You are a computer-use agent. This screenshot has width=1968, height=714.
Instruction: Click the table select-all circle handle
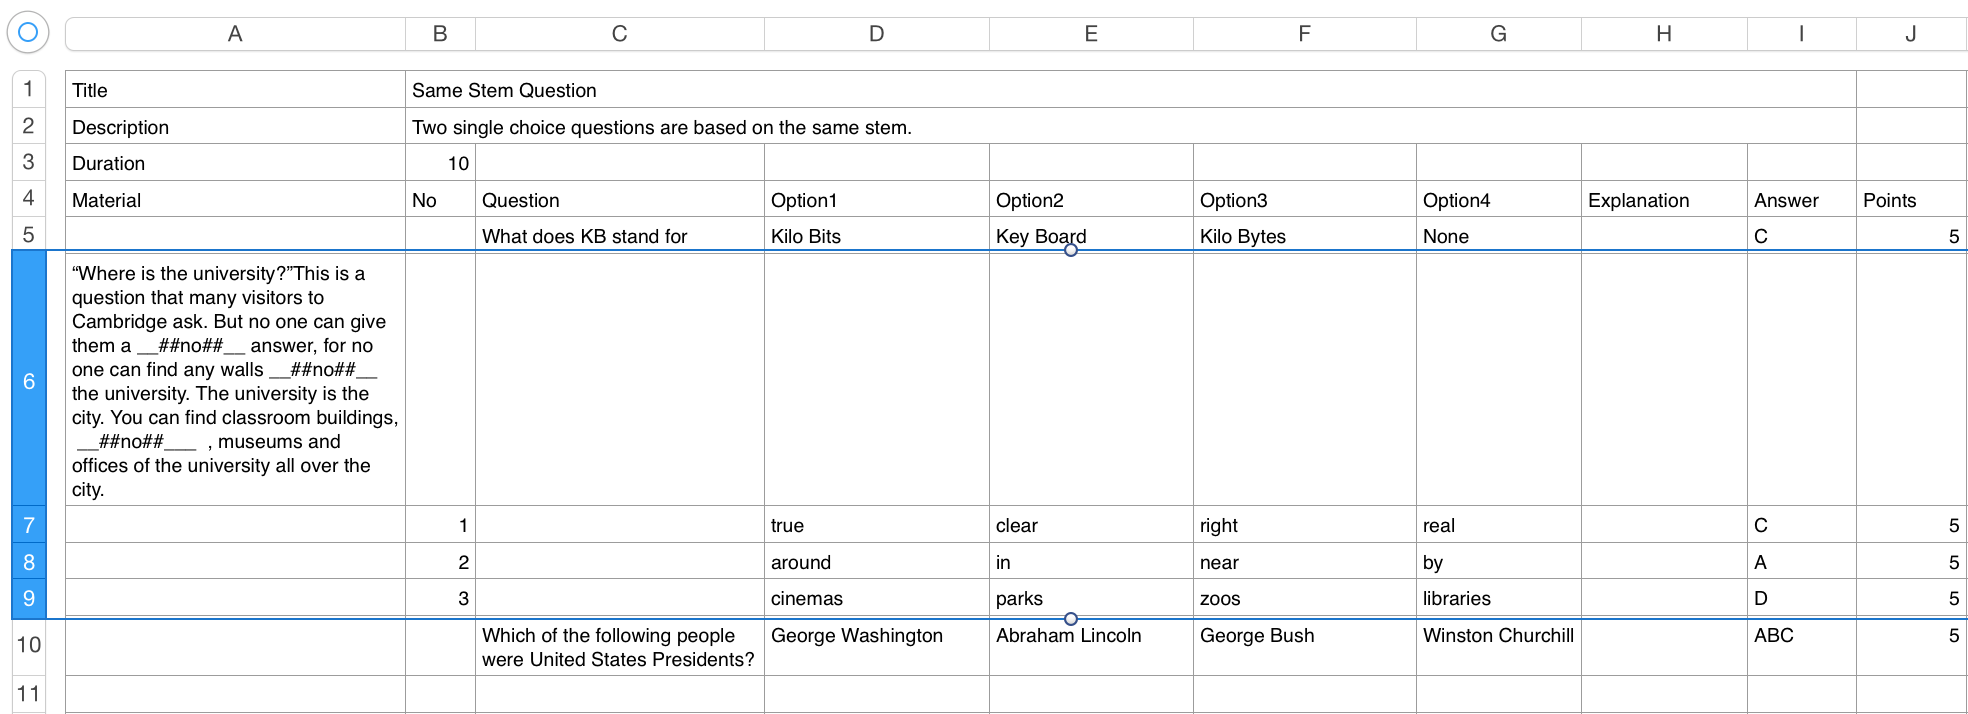(x=28, y=32)
